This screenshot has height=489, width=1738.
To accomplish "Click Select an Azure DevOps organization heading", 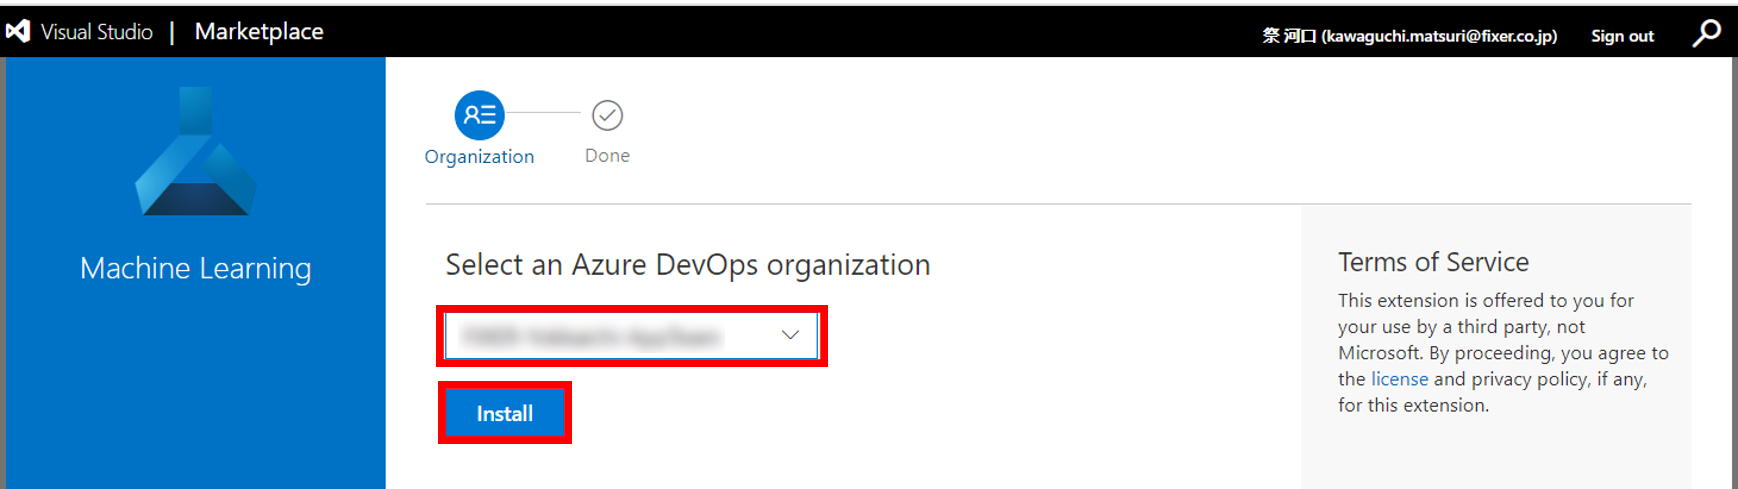I will tap(687, 265).
